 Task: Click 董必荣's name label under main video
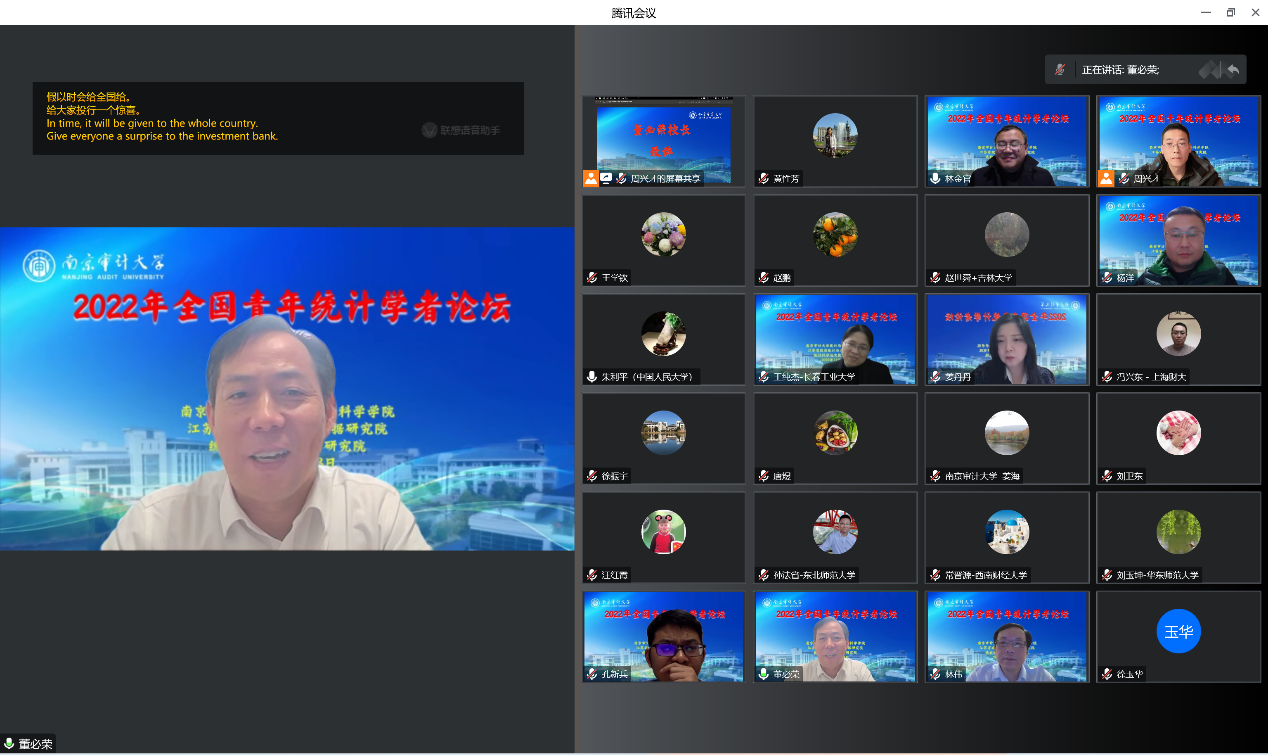[35, 744]
